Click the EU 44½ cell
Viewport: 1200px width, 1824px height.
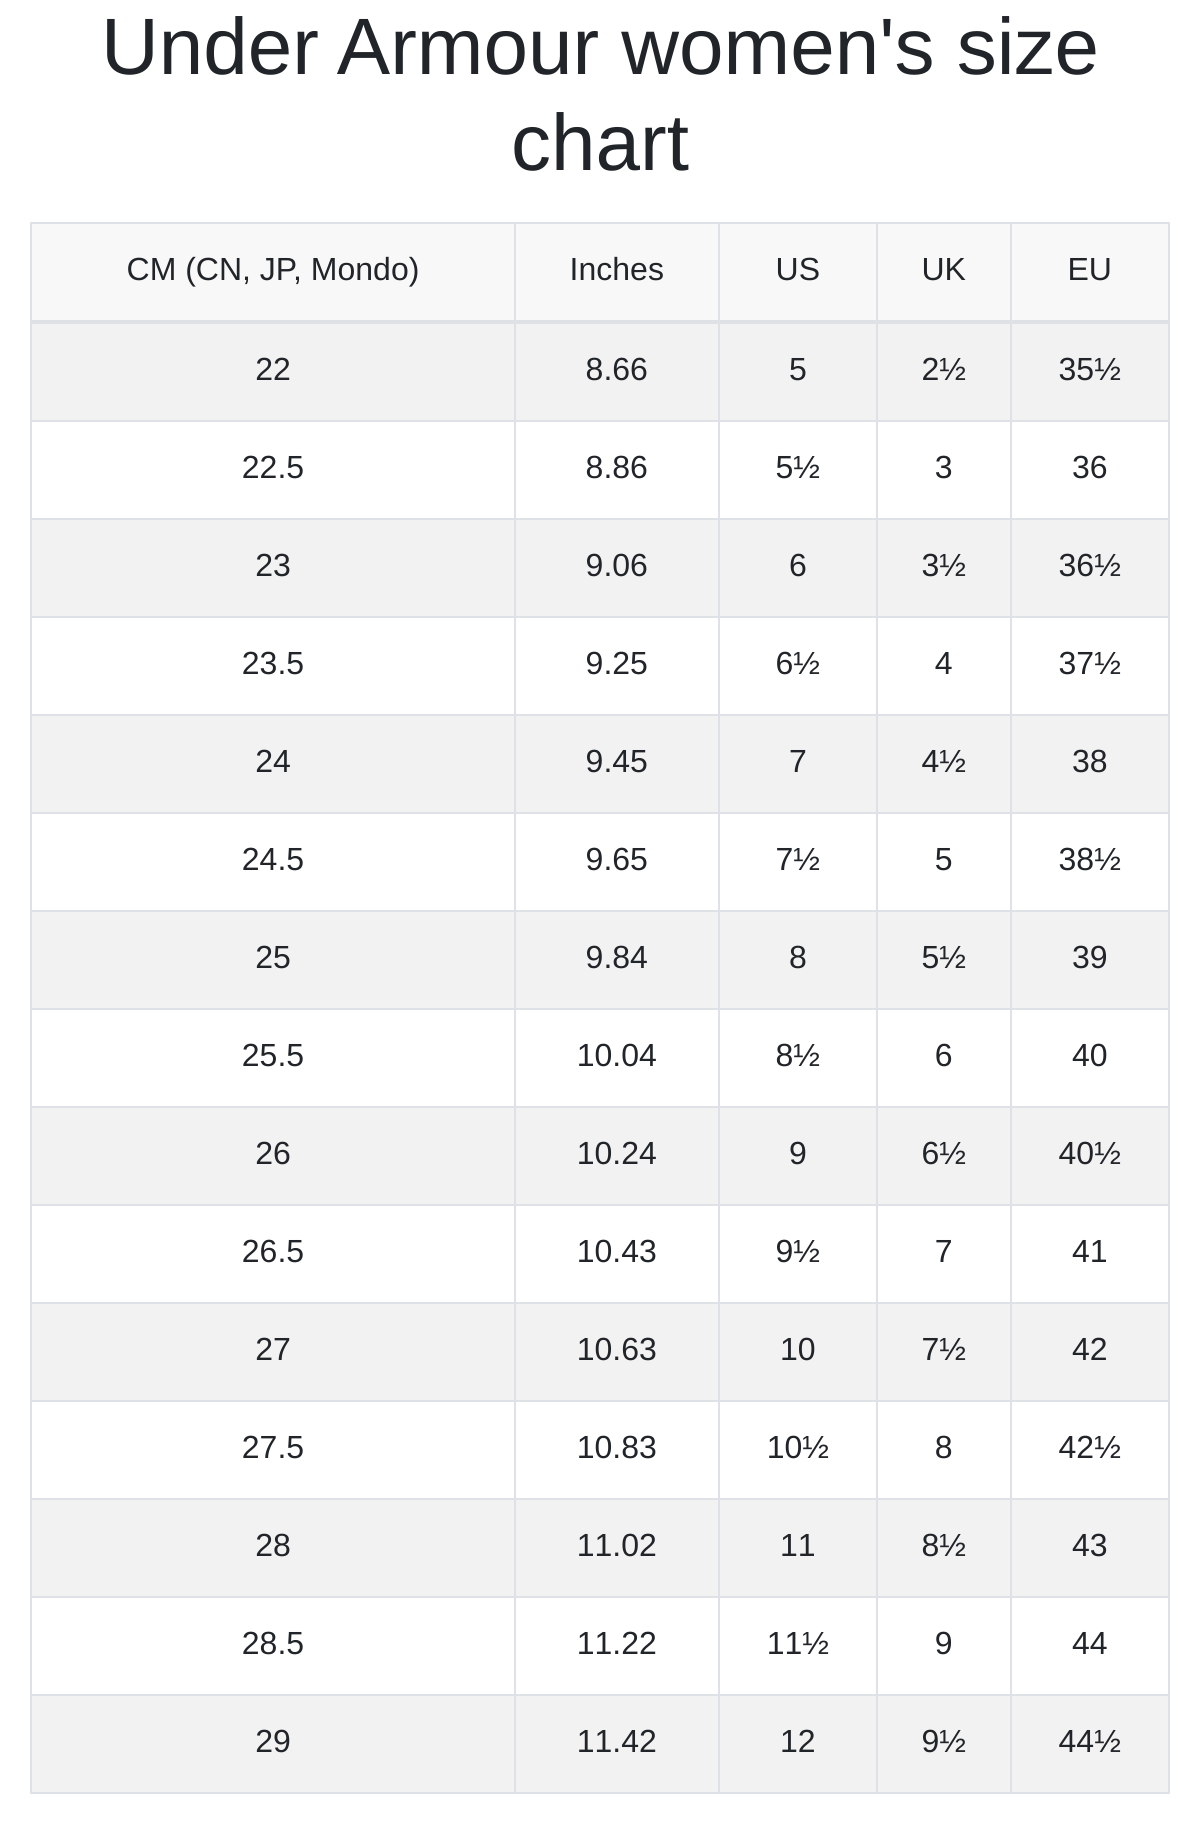[x=1090, y=1743]
